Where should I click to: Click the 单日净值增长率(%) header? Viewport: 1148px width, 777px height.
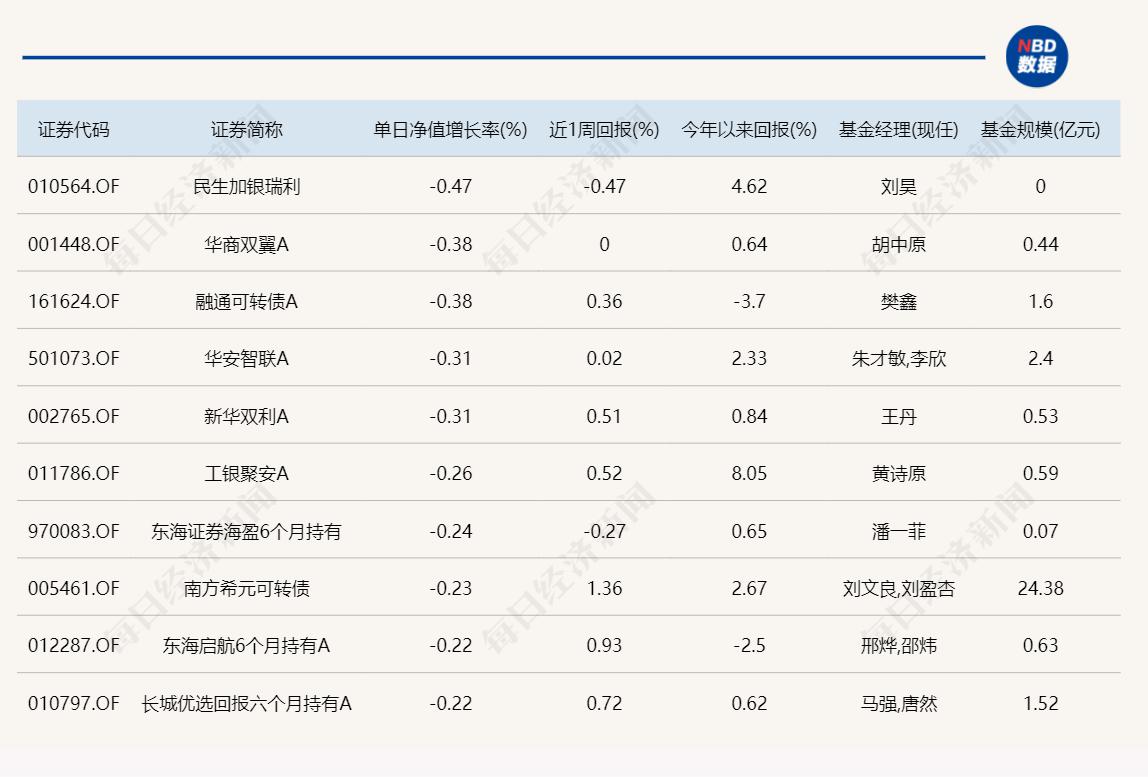pyautogui.click(x=450, y=130)
